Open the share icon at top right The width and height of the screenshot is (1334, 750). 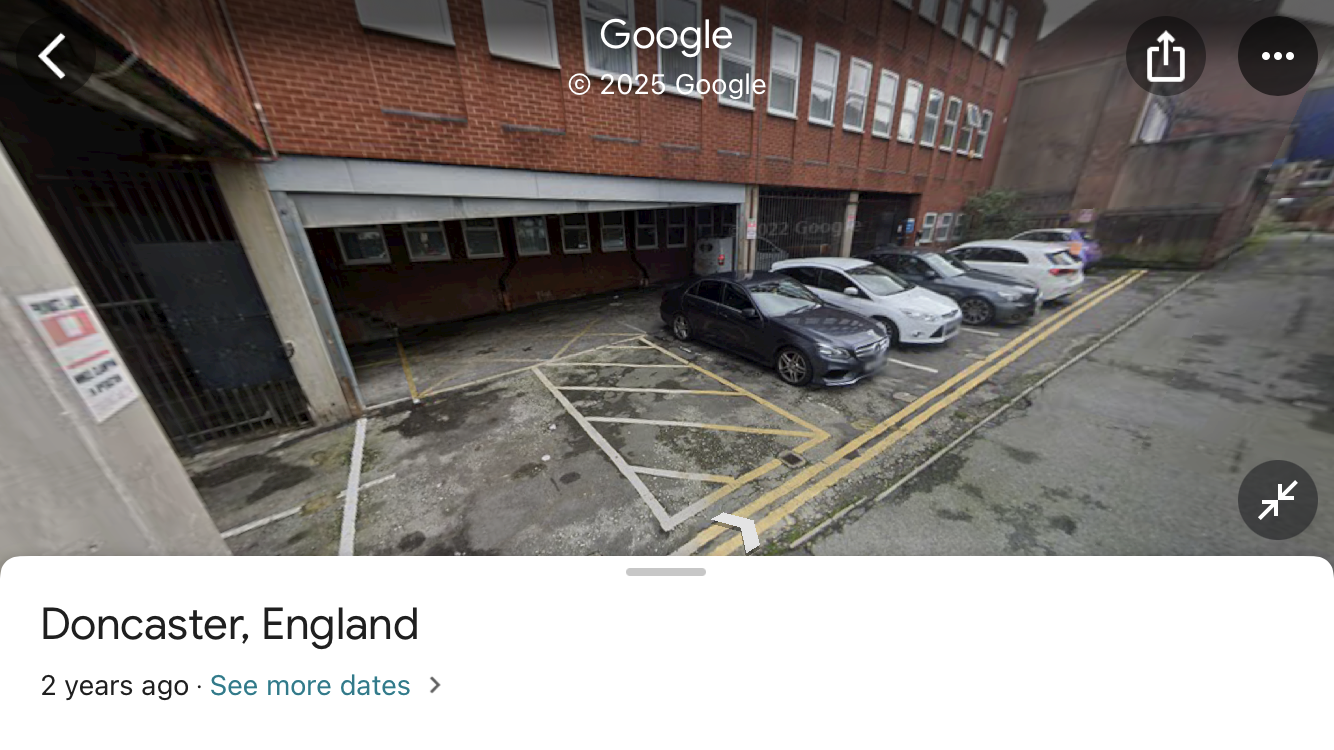click(x=1166, y=56)
